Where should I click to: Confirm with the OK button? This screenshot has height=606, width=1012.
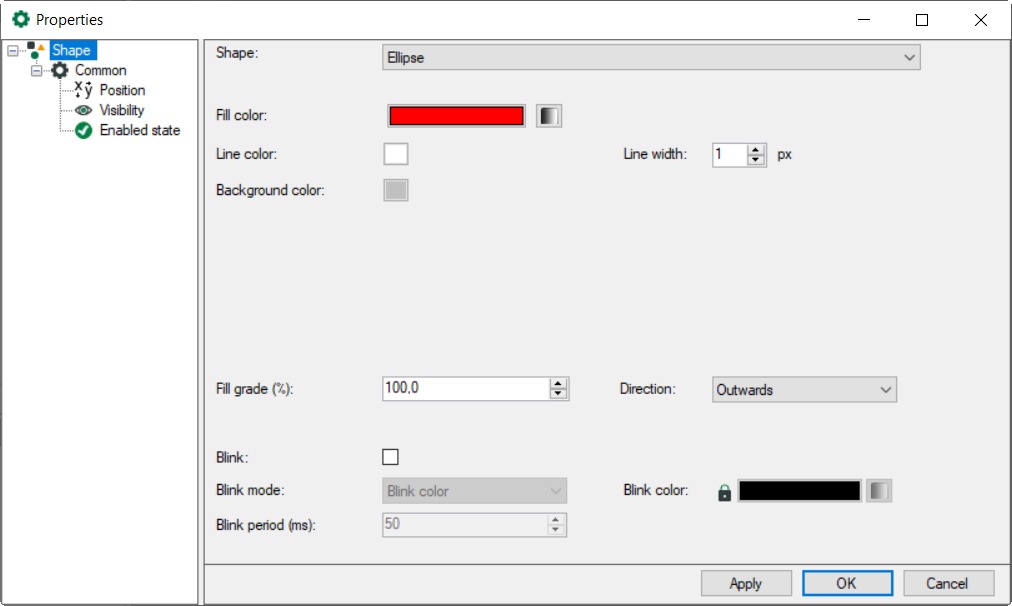tap(847, 583)
